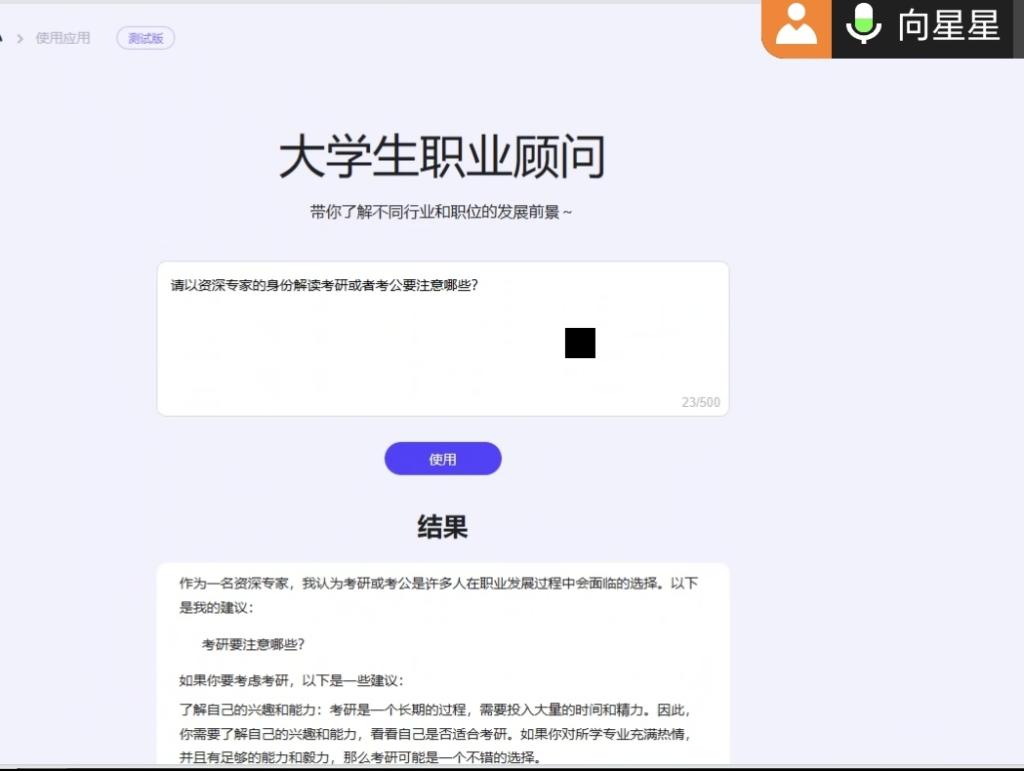Click the green microphone icon
The image size is (1024, 771).
[863, 25]
